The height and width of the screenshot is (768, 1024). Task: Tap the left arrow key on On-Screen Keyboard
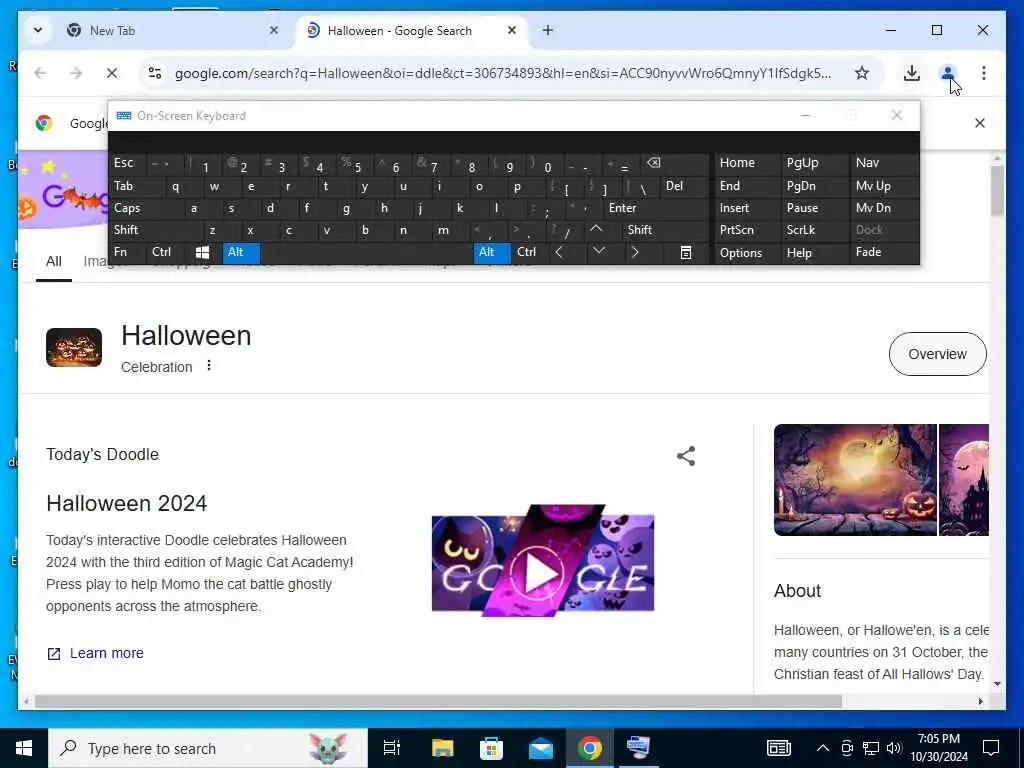[559, 252]
